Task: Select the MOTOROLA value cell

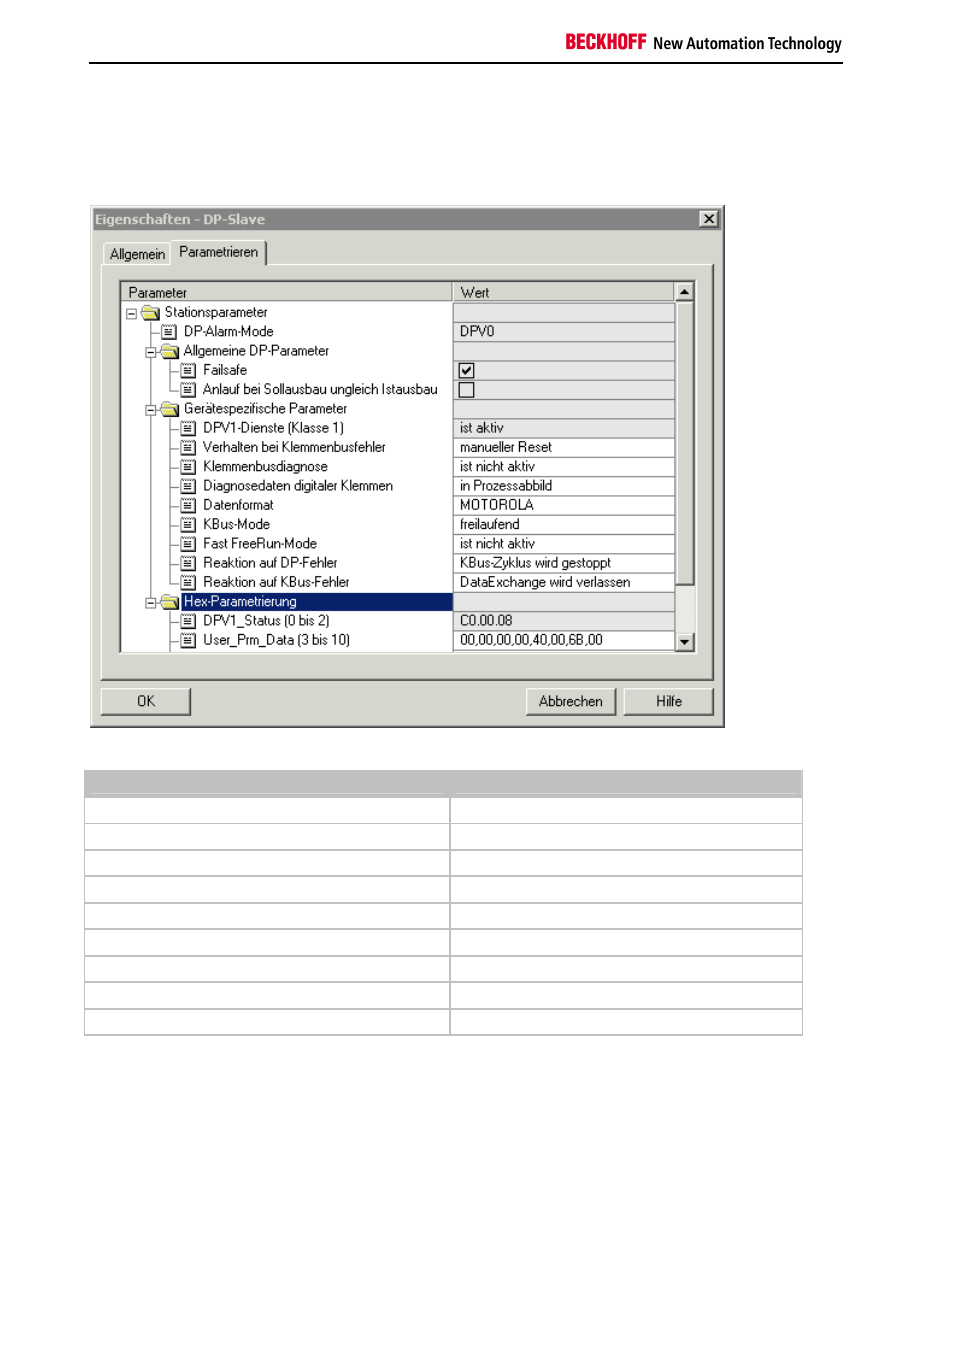Action: [x=564, y=505]
